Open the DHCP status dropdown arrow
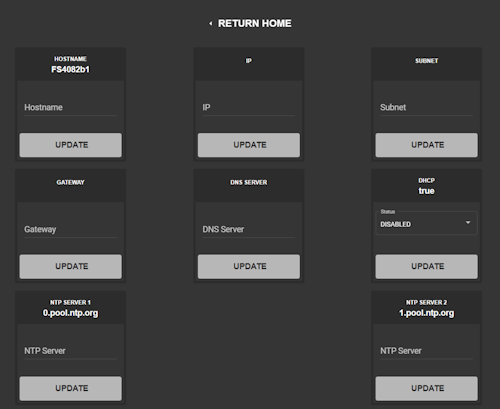The height and width of the screenshot is (409, 500). pos(468,223)
